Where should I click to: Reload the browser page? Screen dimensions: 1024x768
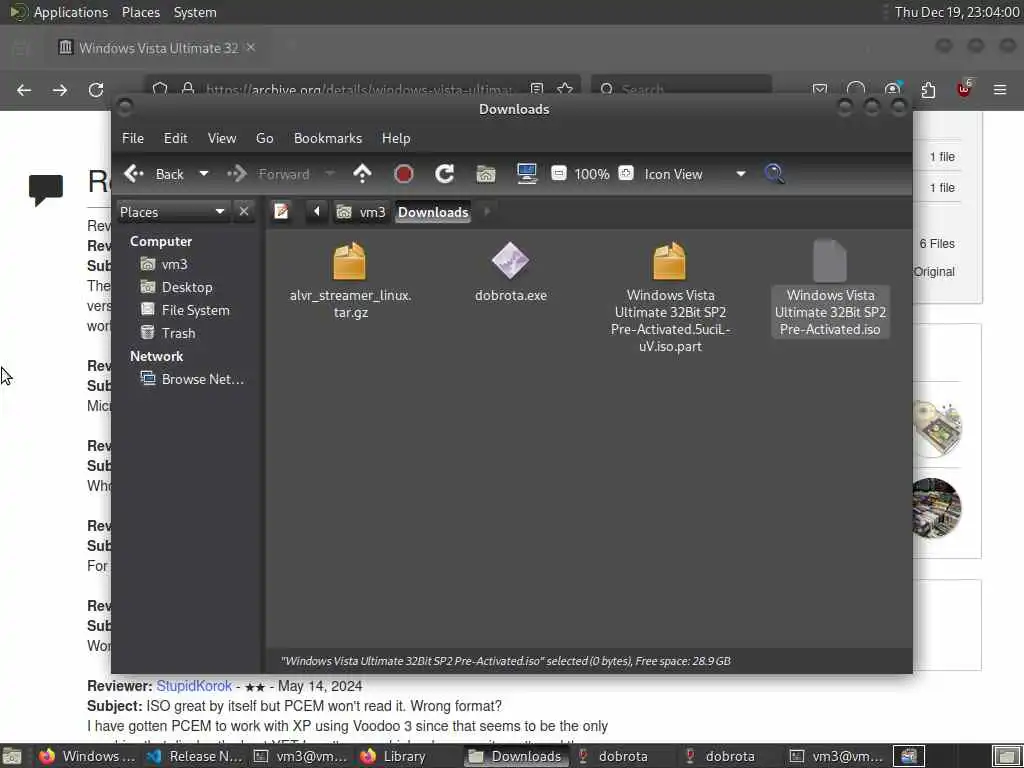click(96, 89)
